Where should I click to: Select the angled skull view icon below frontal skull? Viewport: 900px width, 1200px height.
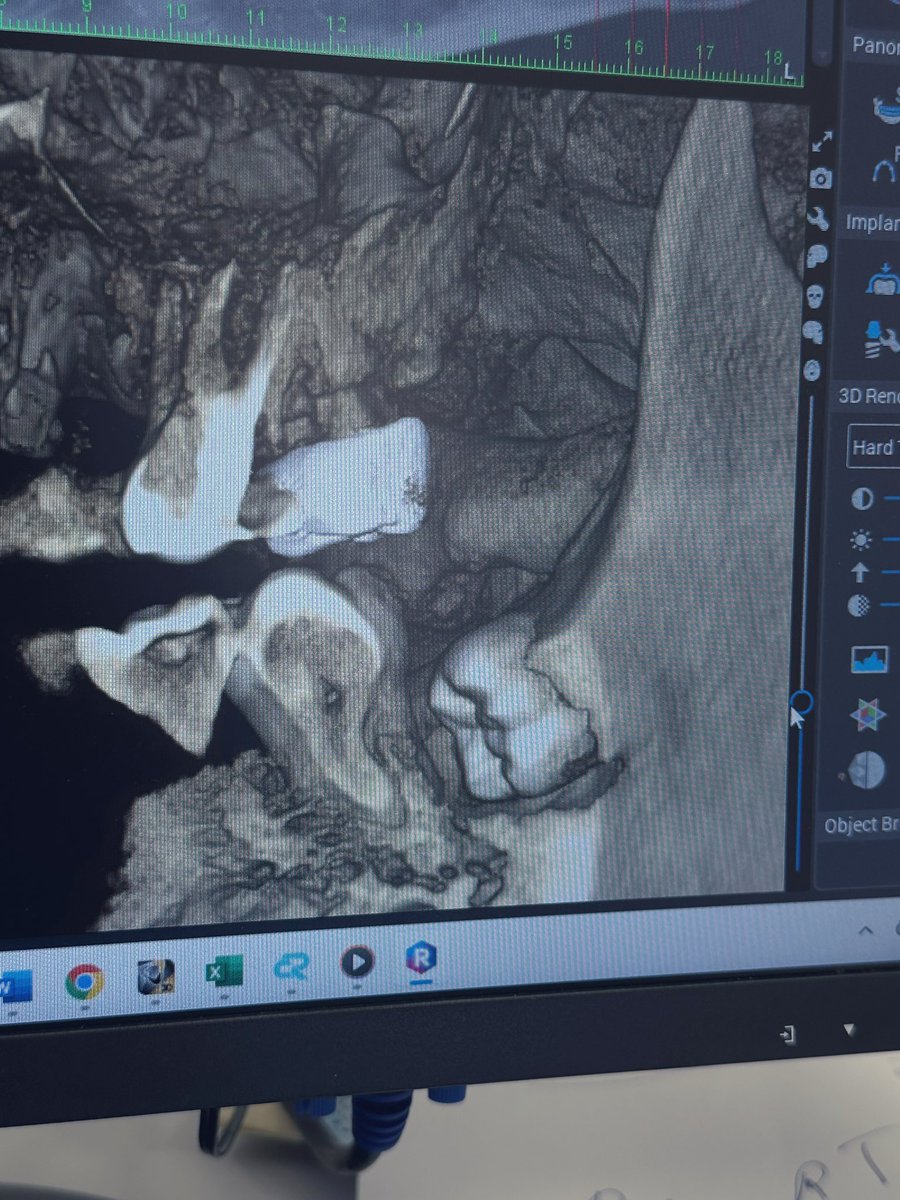click(x=815, y=332)
